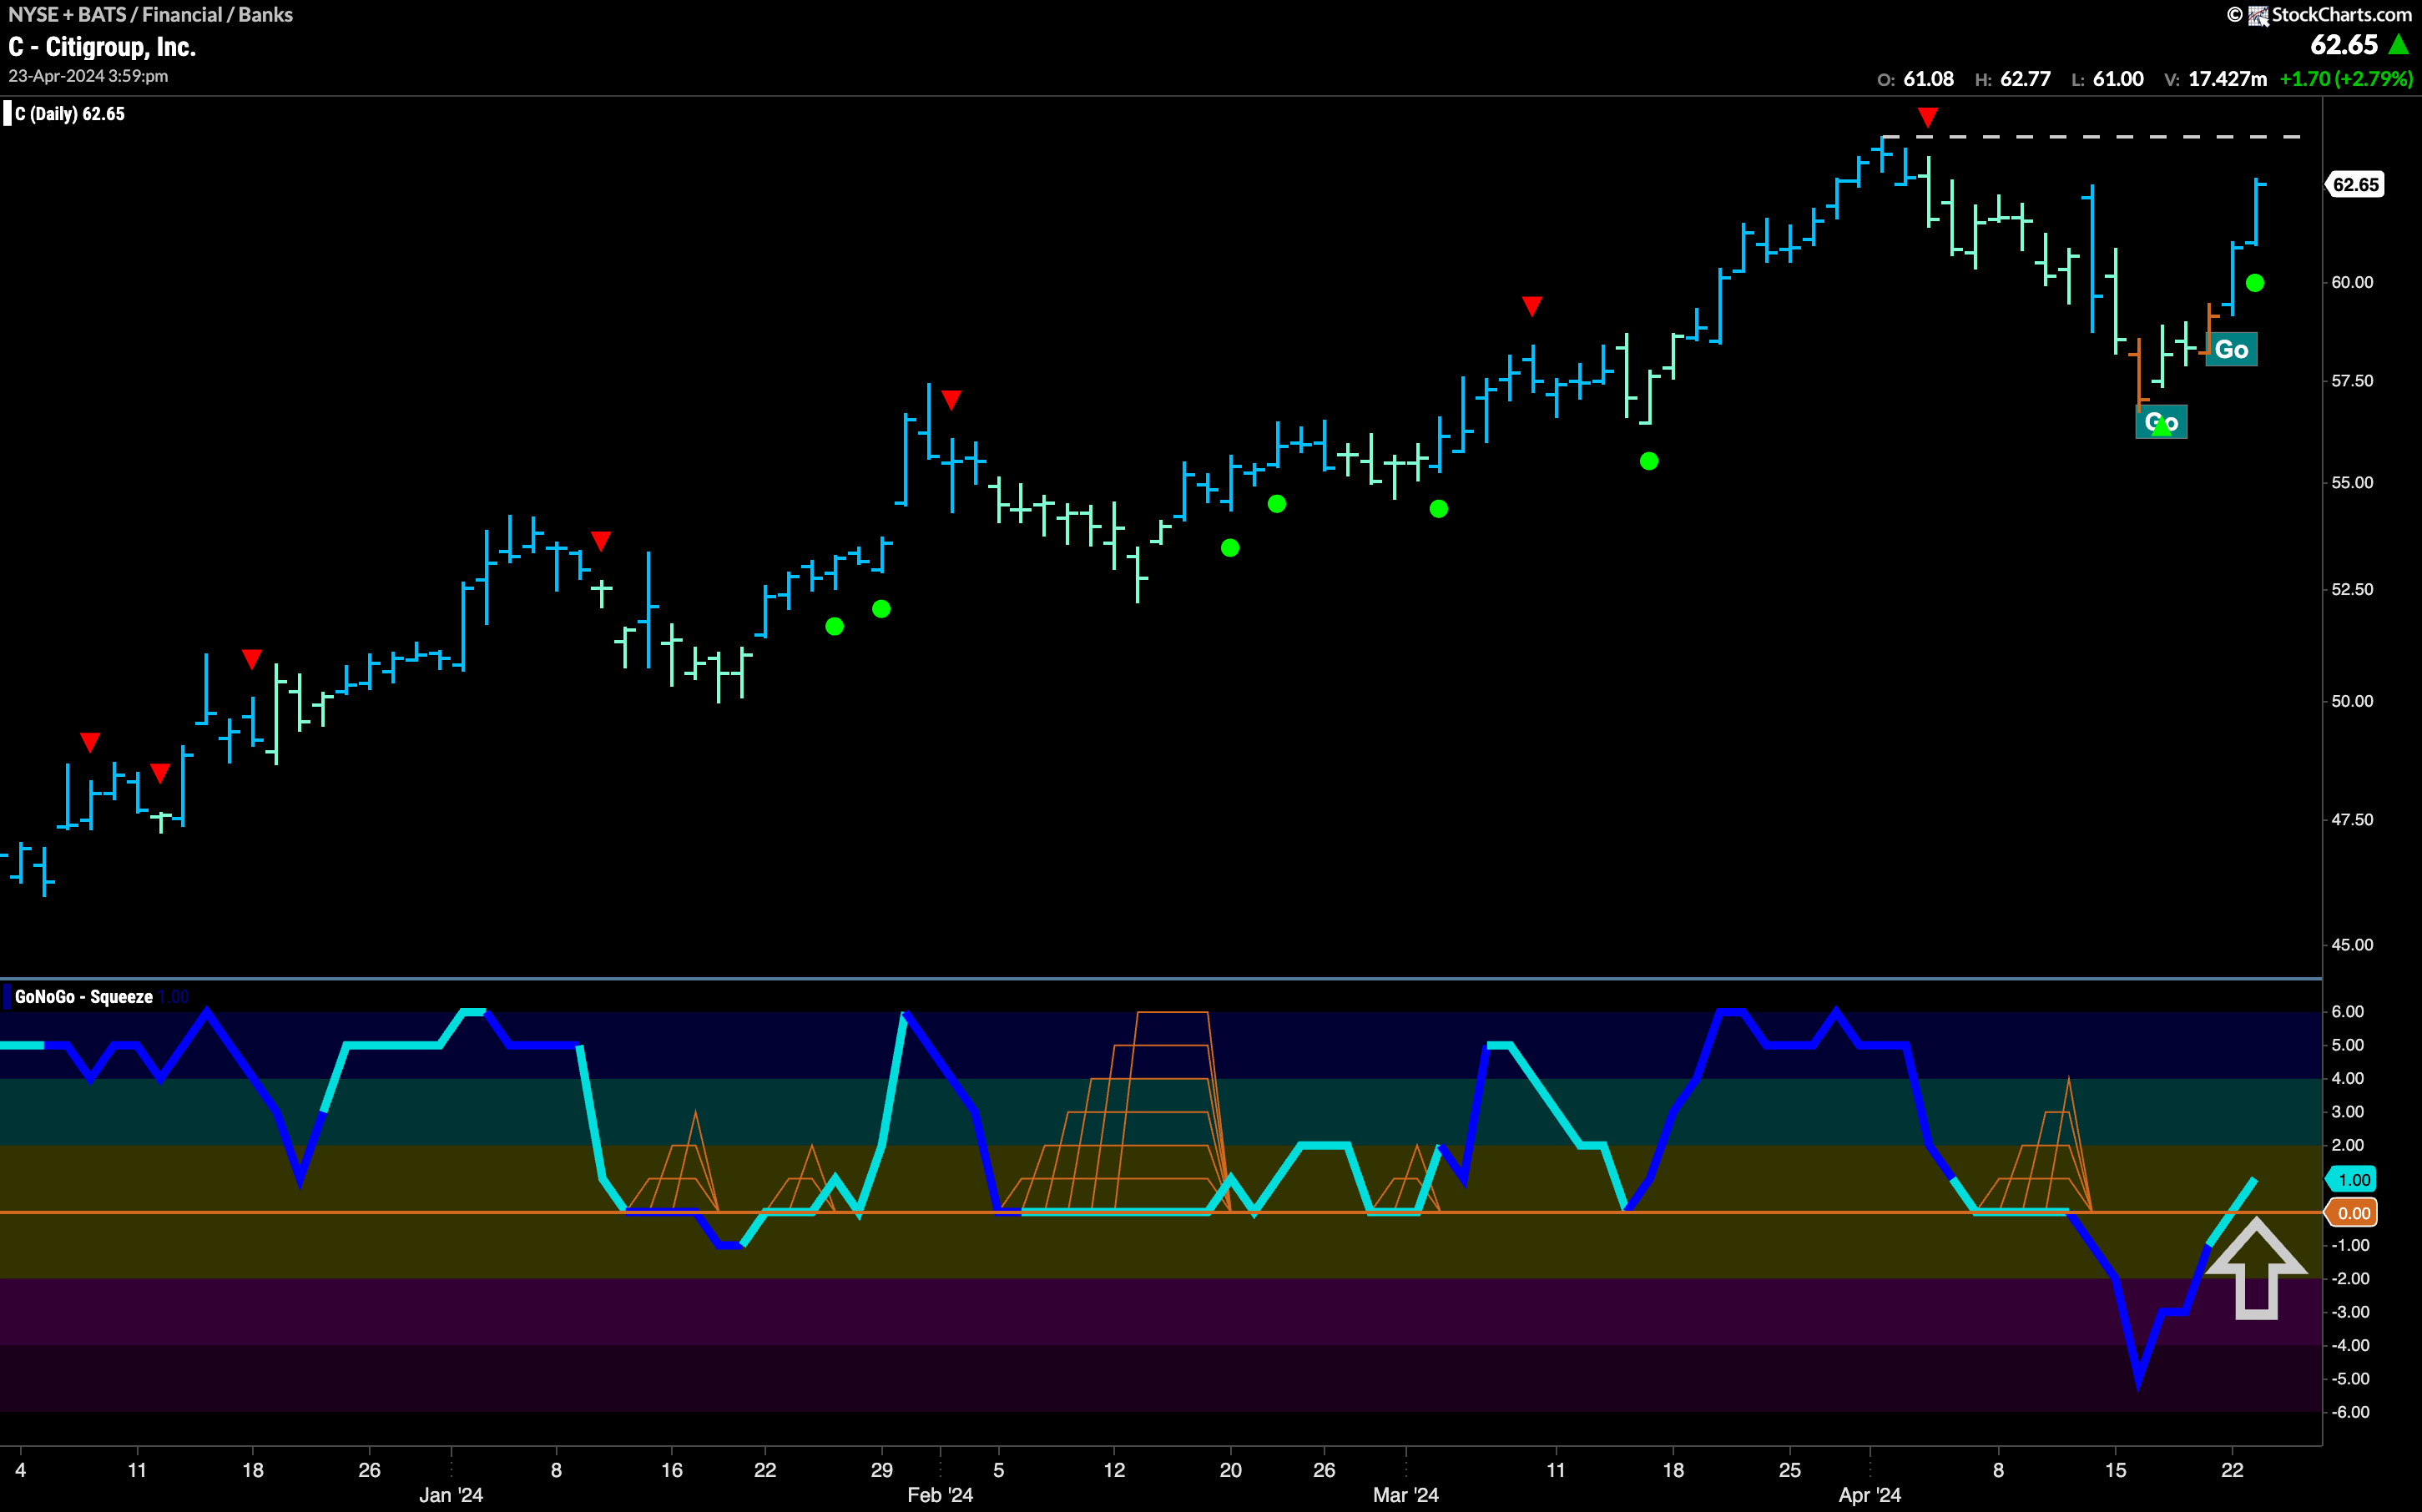Click the Apr '24 date axis label
The width and height of the screenshot is (2422, 1512).
click(1869, 1495)
